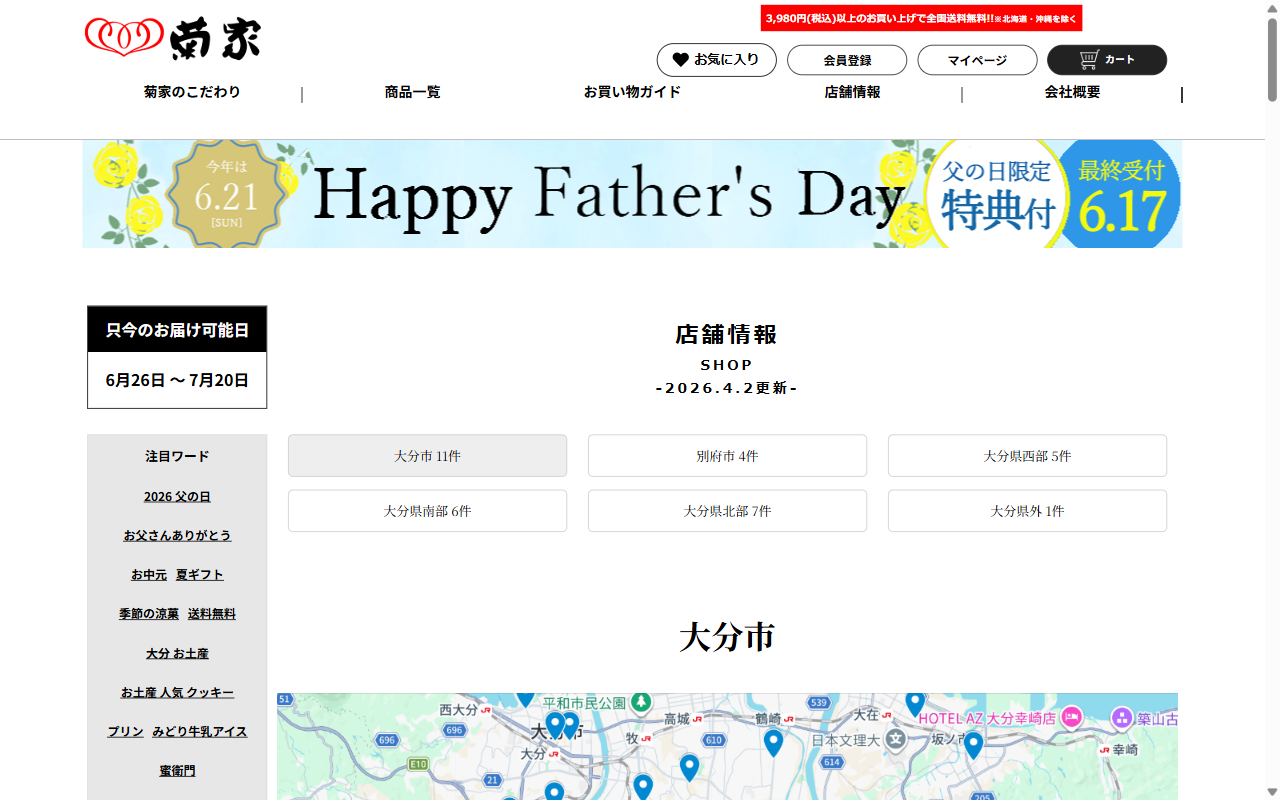The height and width of the screenshot is (800, 1280).
Task: Open お買い物ガイド menu item
Action: tap(632, 92)
